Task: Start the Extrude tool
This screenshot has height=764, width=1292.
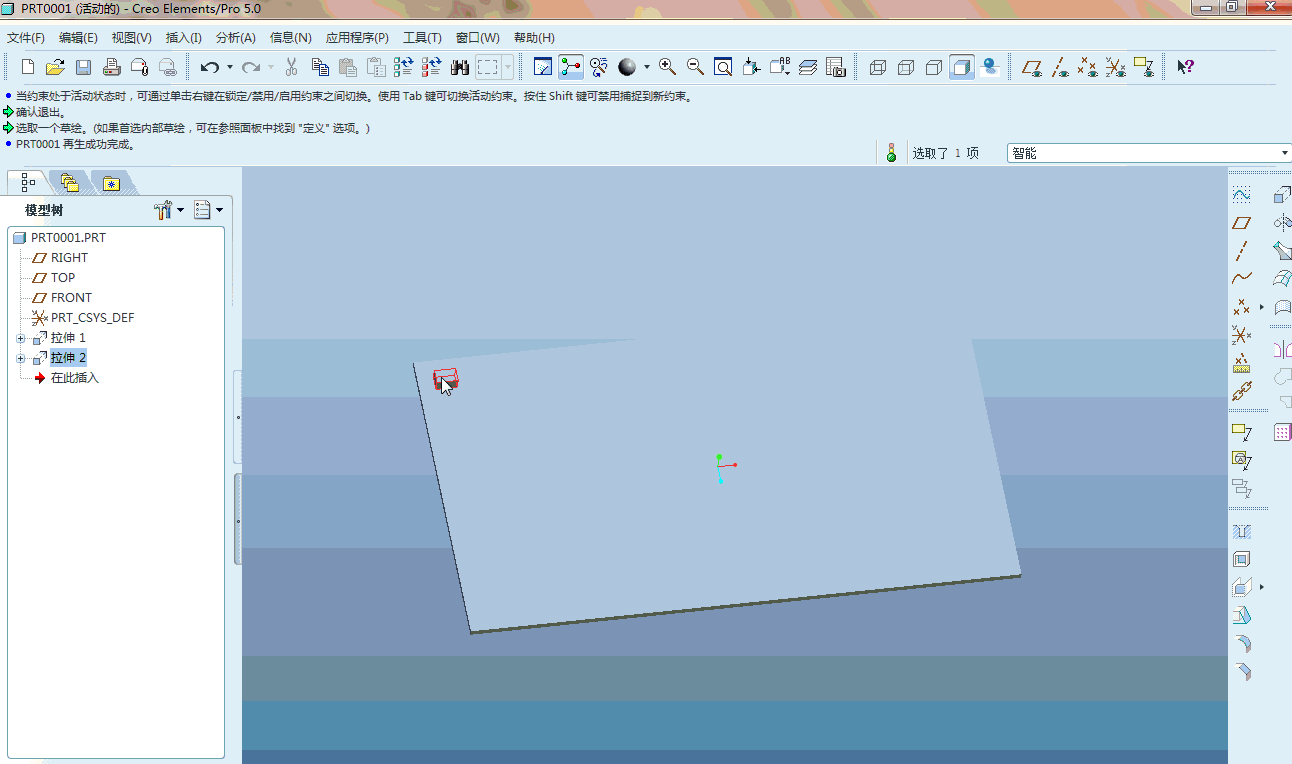Action: point(1282,195)
